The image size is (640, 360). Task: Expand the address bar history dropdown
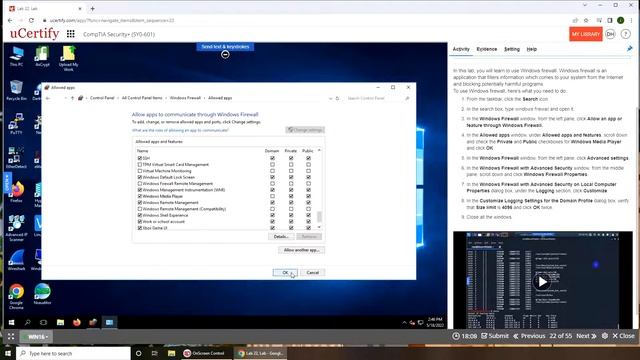click(x=330, y=98)
